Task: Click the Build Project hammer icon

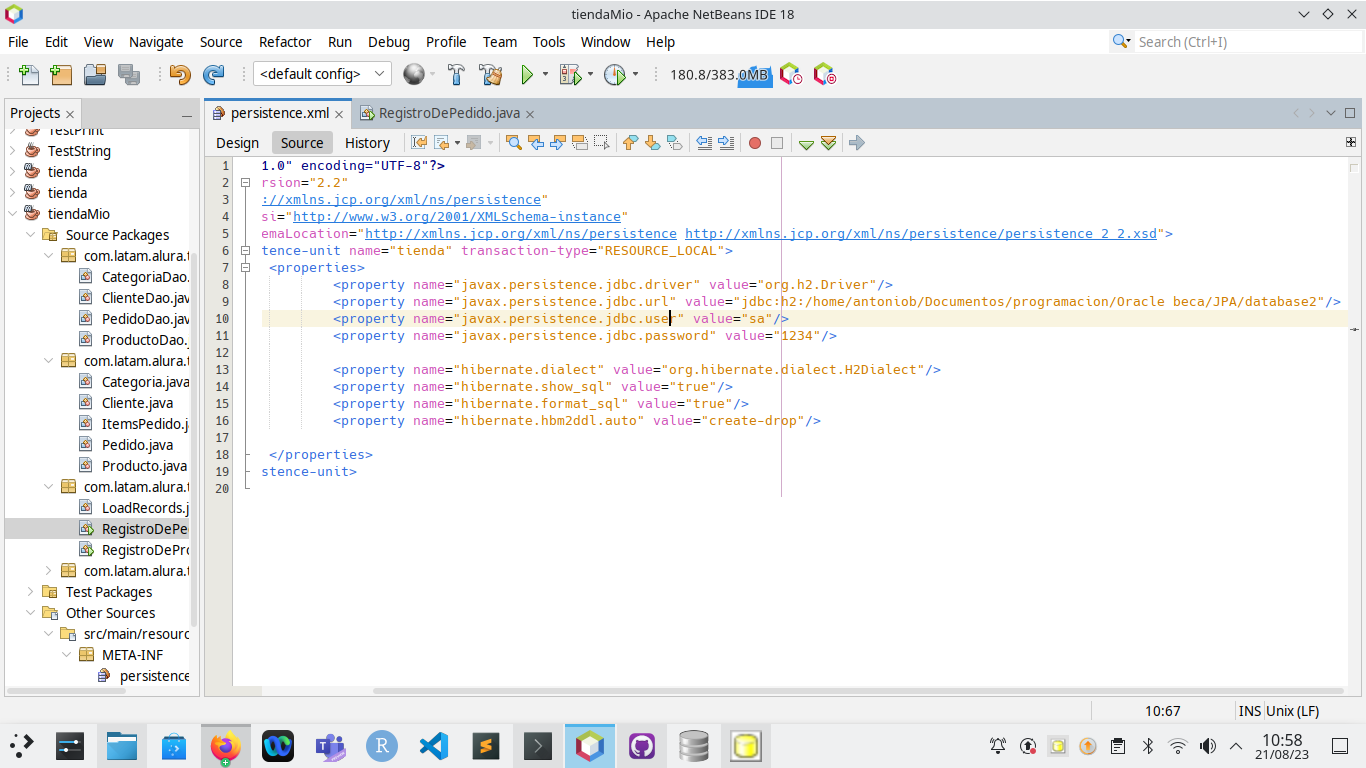Action: (456, 74)
